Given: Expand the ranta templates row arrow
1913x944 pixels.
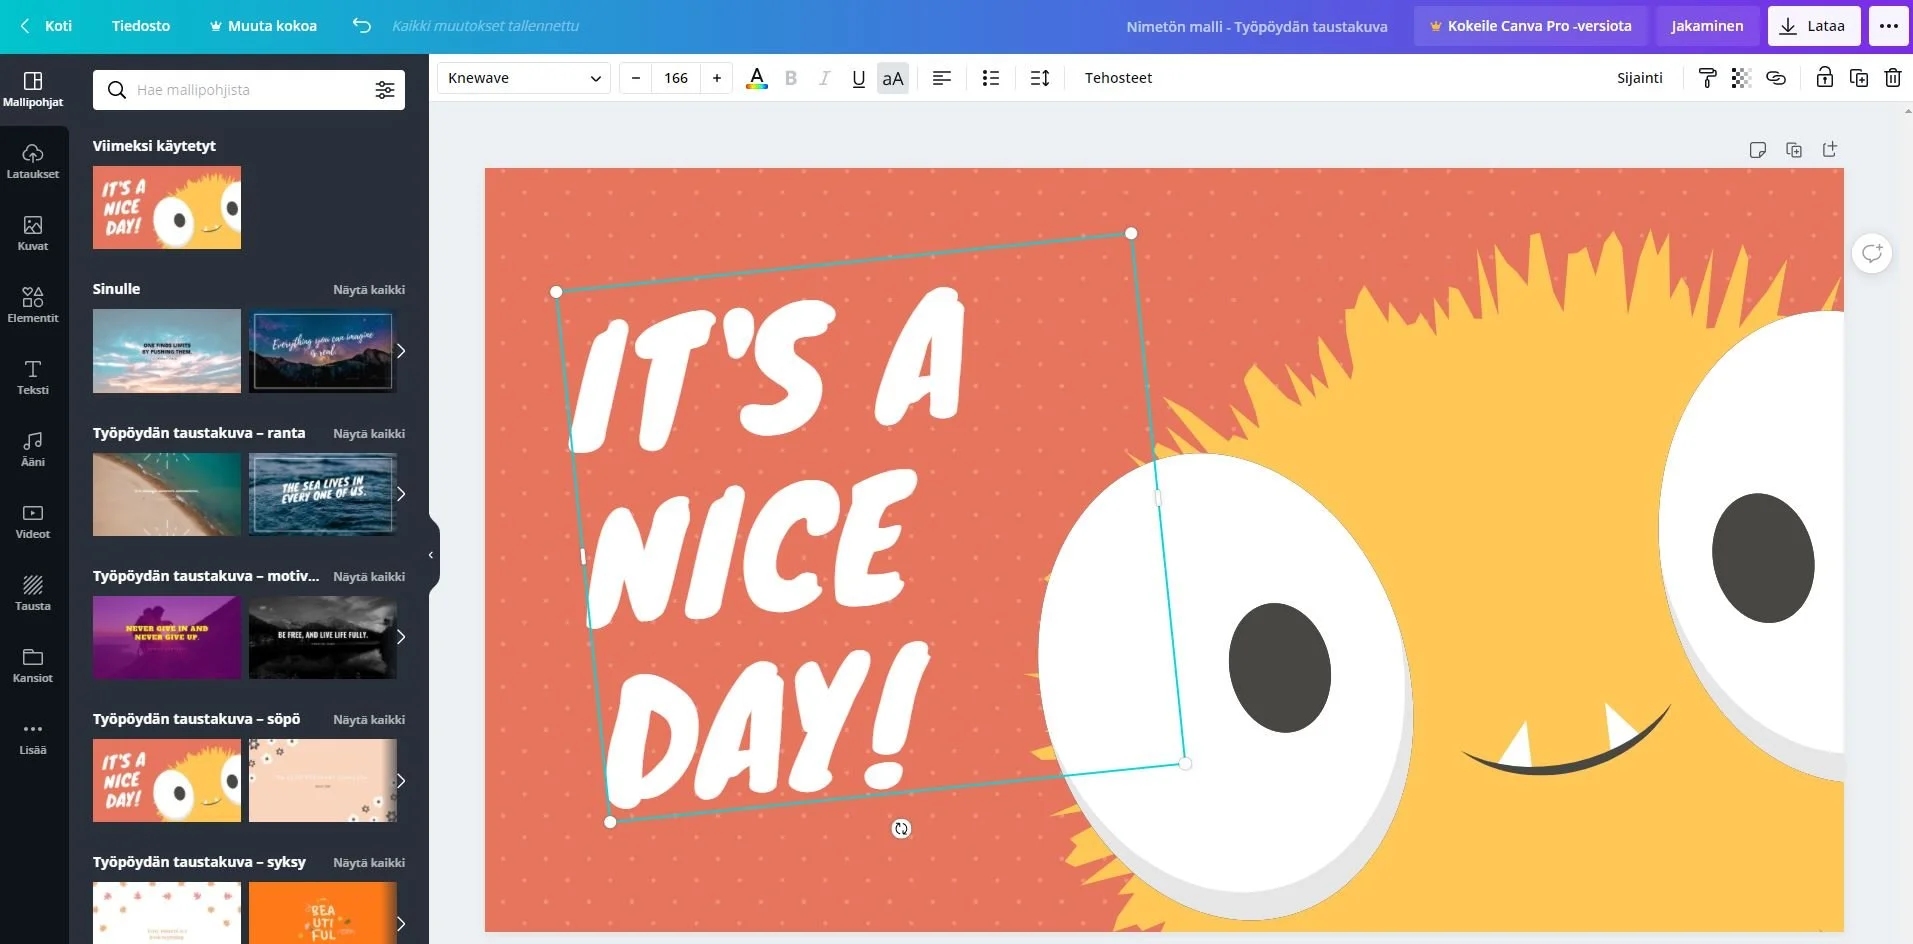Looking at the screenshot, I should click(x=401, y=494).
